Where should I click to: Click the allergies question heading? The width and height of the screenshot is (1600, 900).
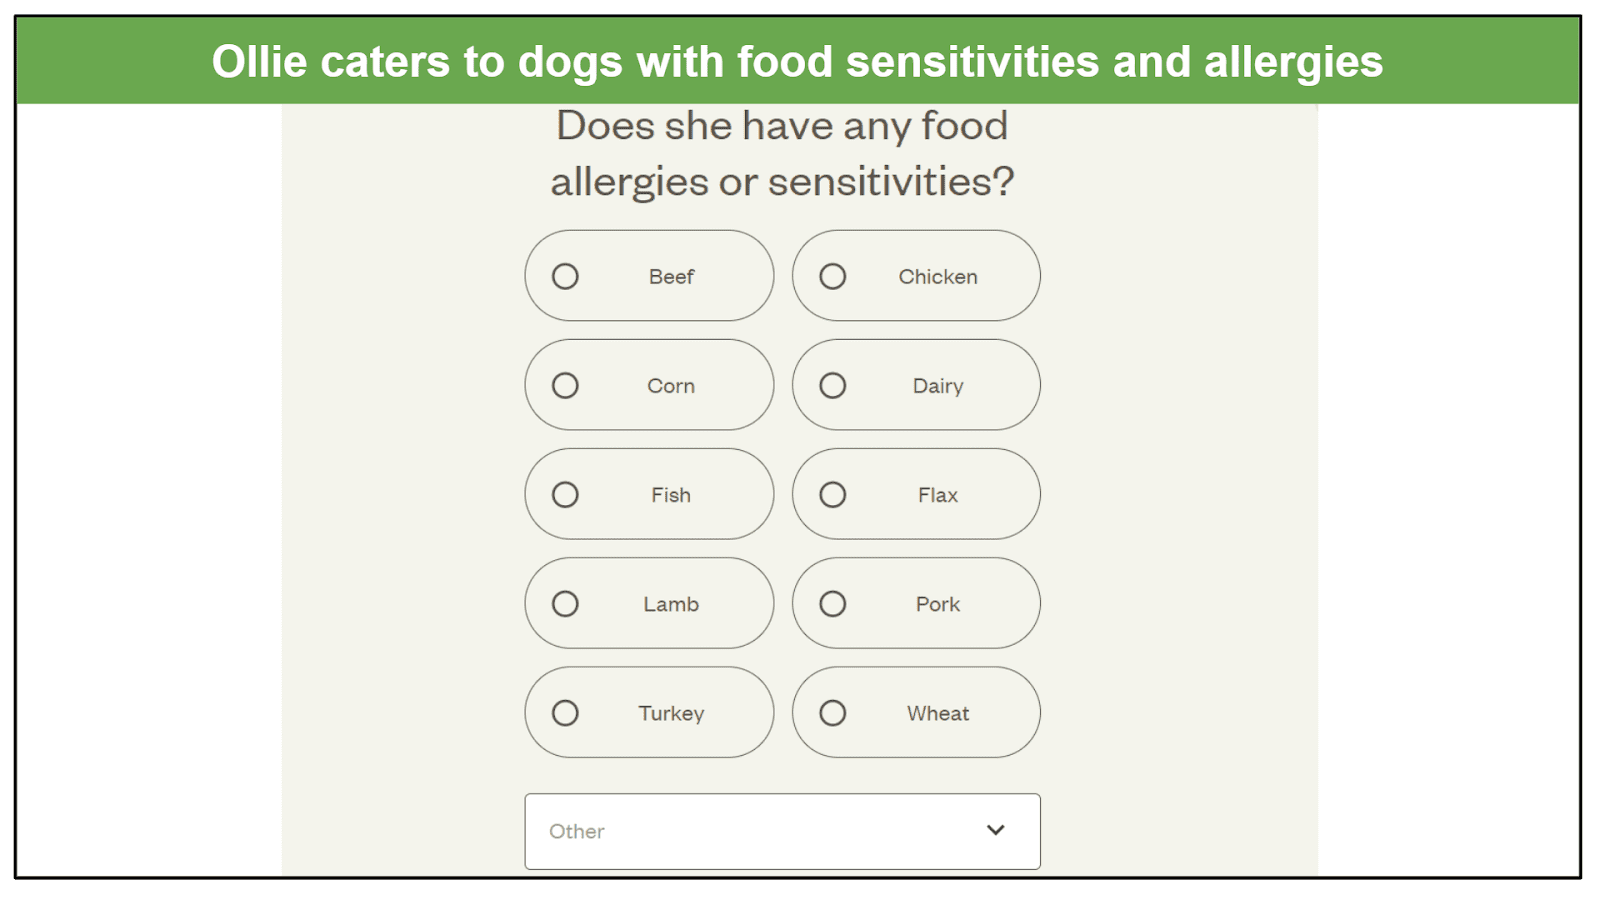tap(782, 153)
